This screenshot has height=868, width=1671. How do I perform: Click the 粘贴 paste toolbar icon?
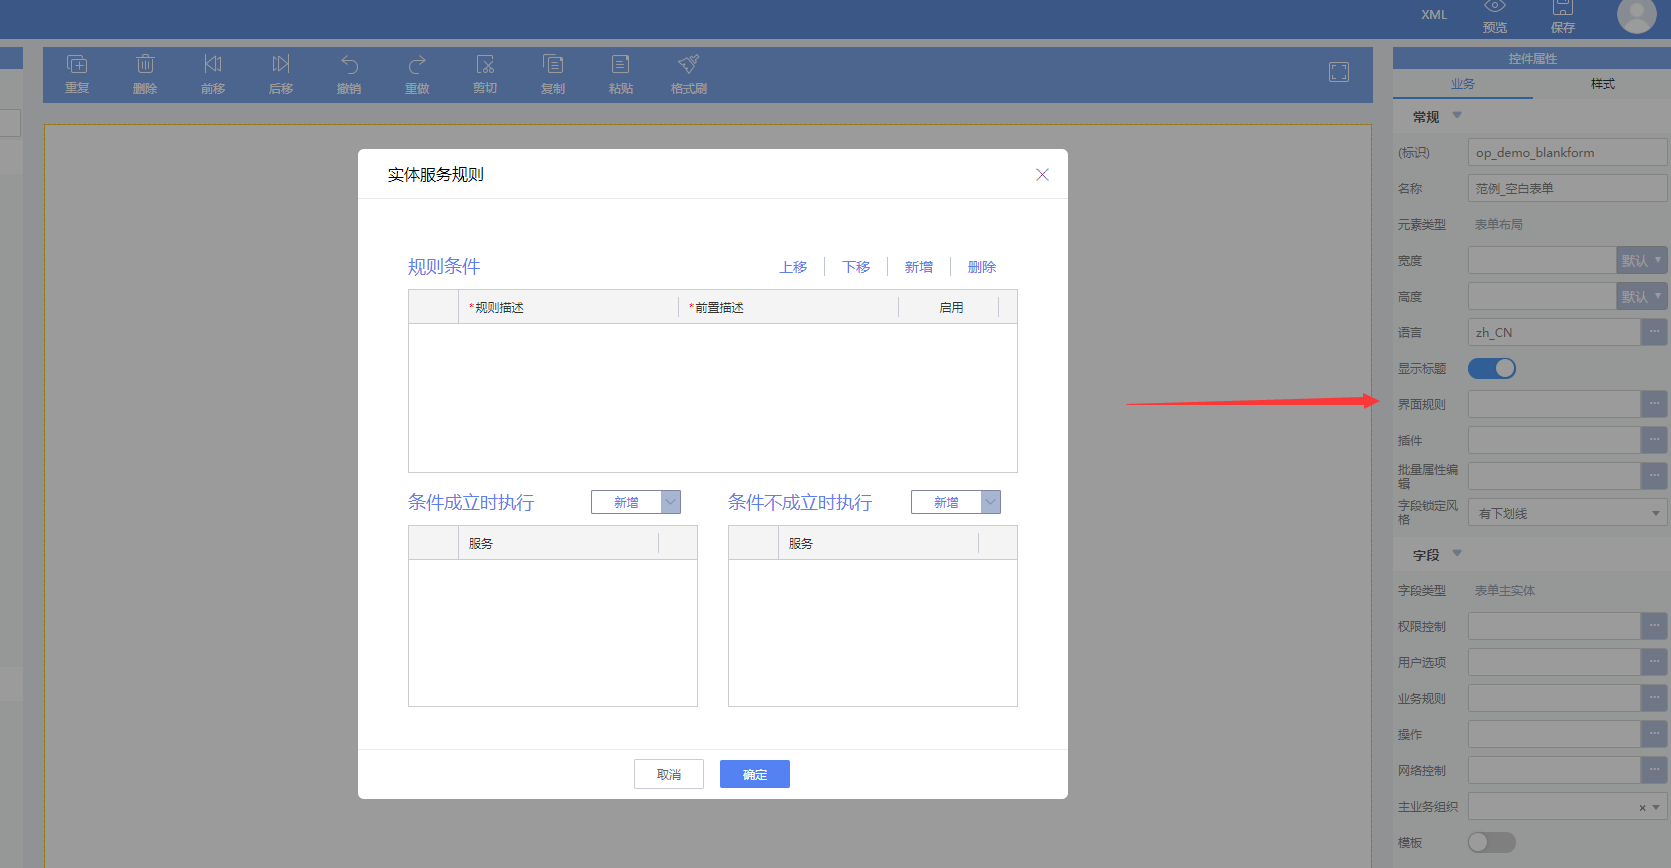[x=621, y=64]
